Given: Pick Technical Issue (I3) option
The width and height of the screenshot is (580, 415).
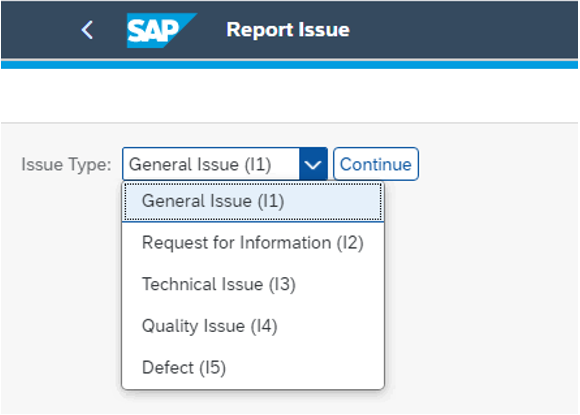Looking at the screenshot, I should (x=253, y=284).
